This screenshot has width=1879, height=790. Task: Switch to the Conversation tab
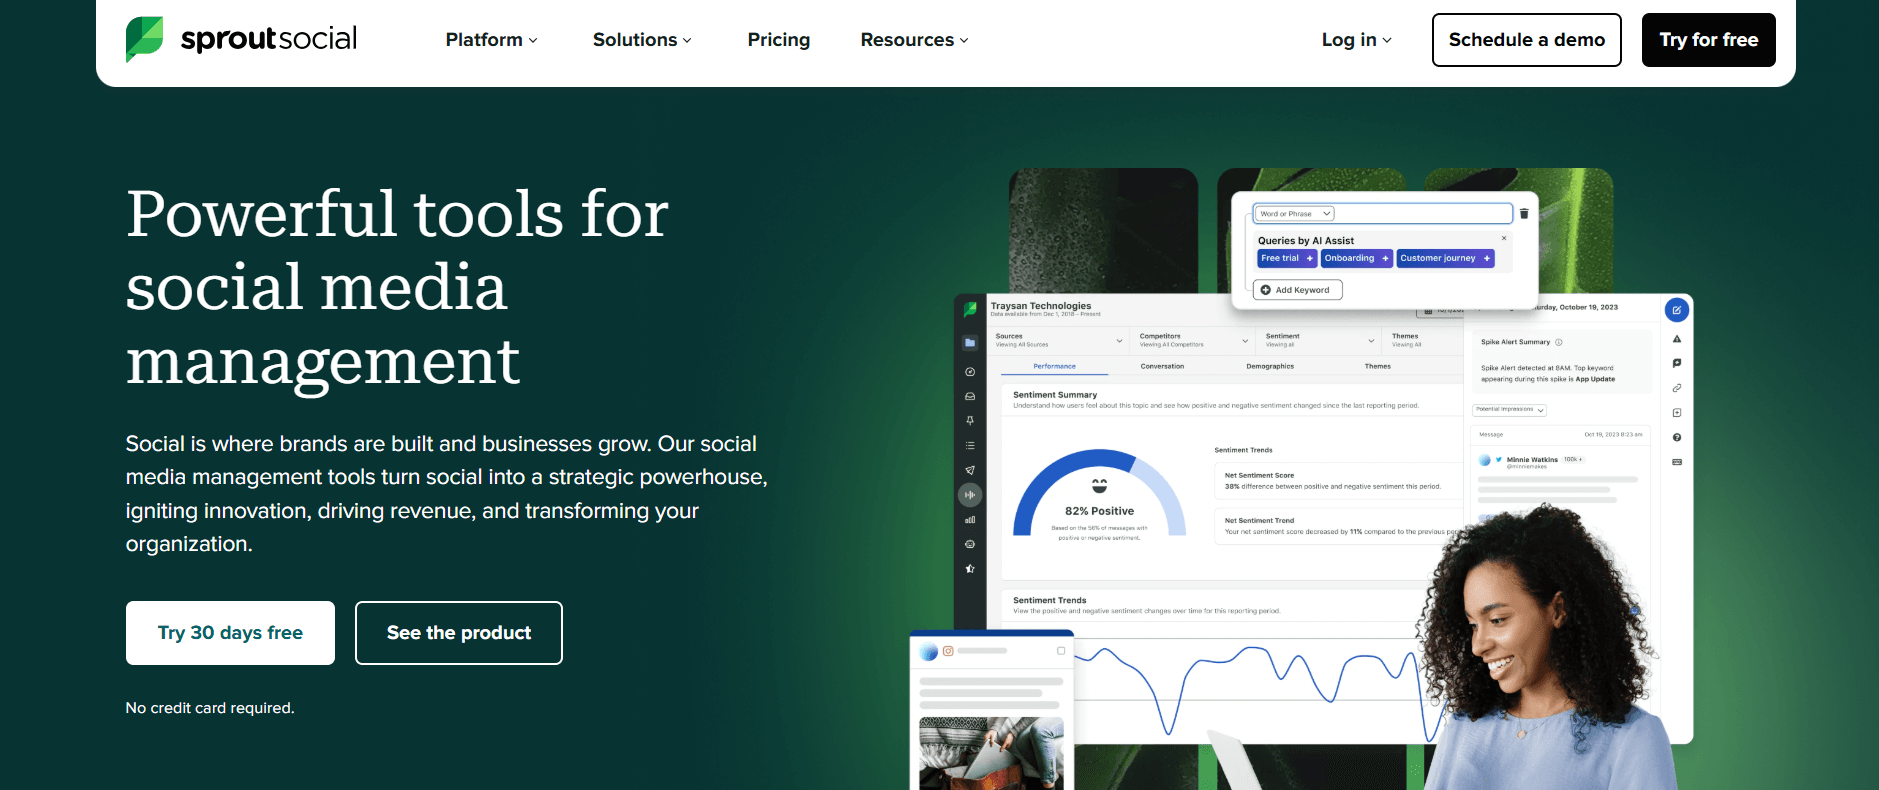(1162, 366)
